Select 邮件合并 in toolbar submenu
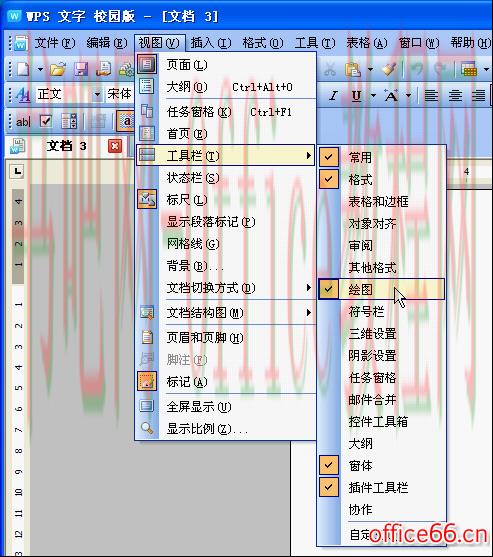The width and height of the screenshot is (493, 557). [x=381, y=399]
